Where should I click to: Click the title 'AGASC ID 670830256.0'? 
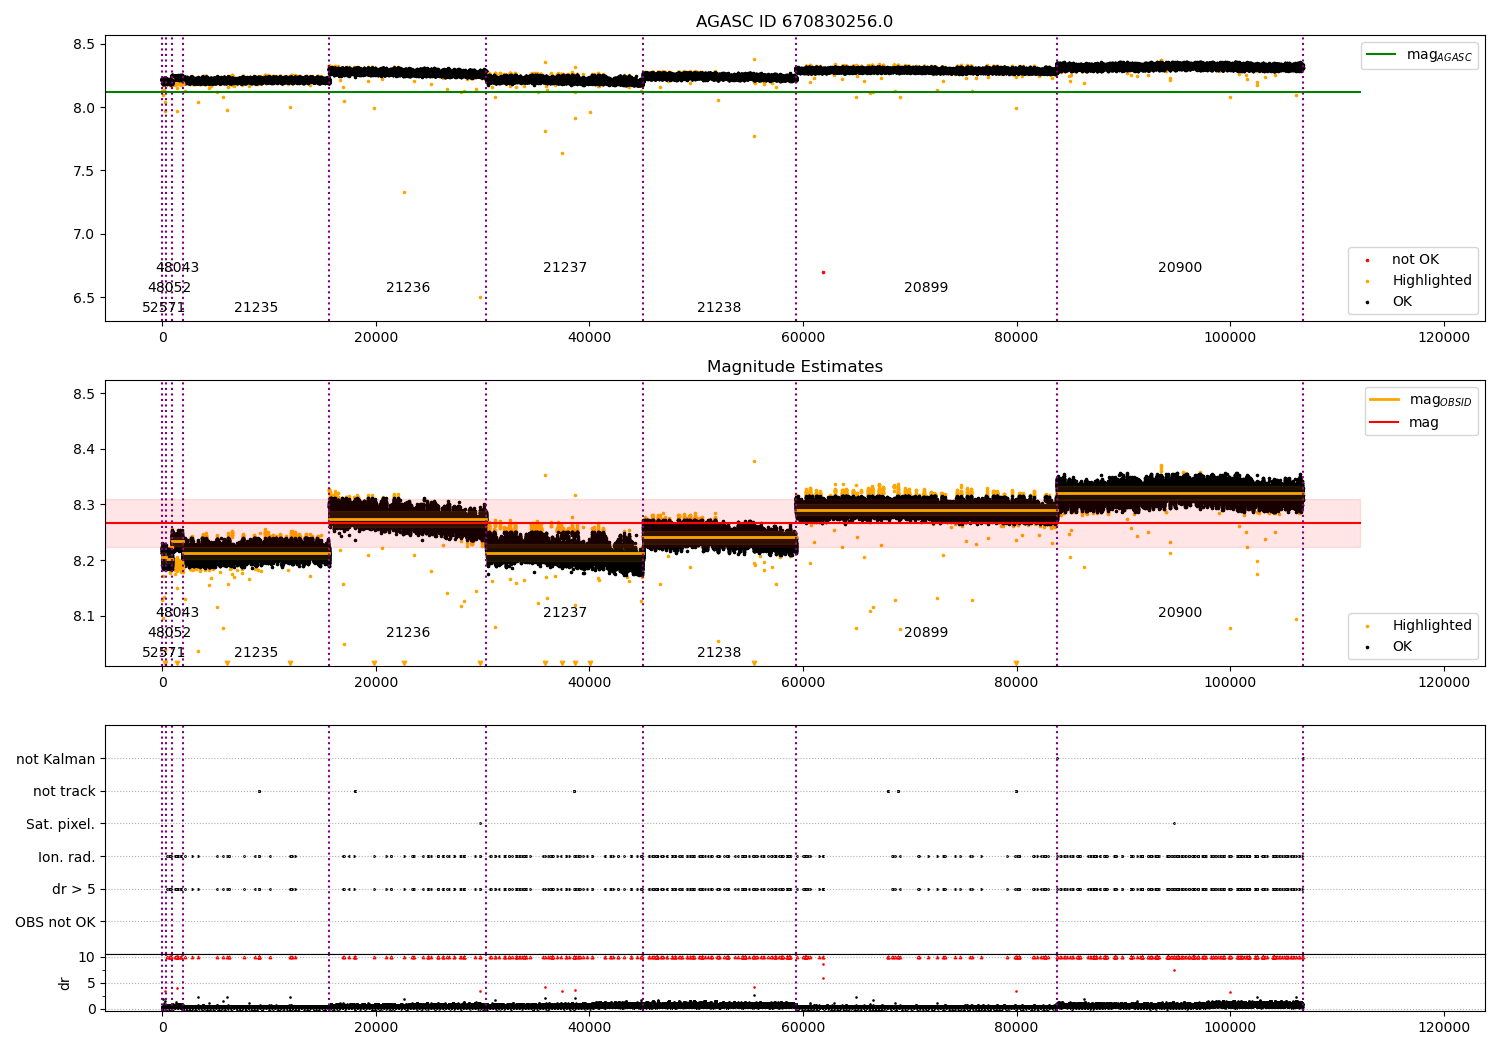coord(794,22)
